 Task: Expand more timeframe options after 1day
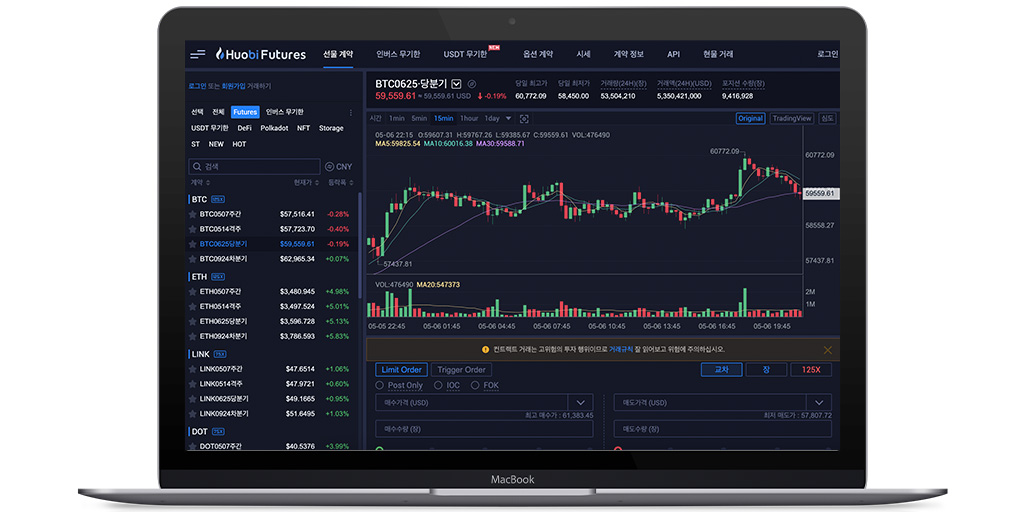click(x=507, y=118)
